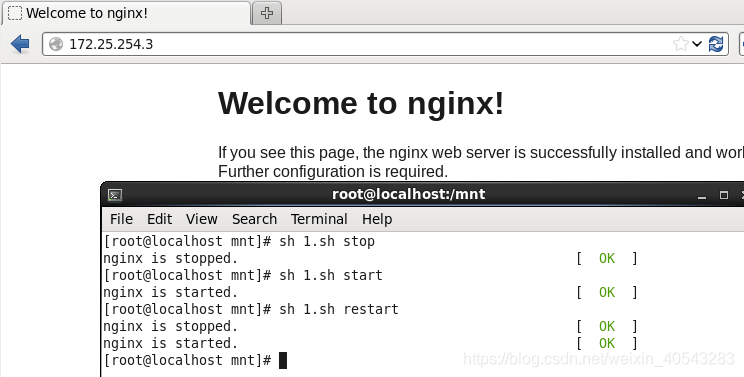744x377 pixels.
Task: Click the globe site identity icon
Action: 56,44
